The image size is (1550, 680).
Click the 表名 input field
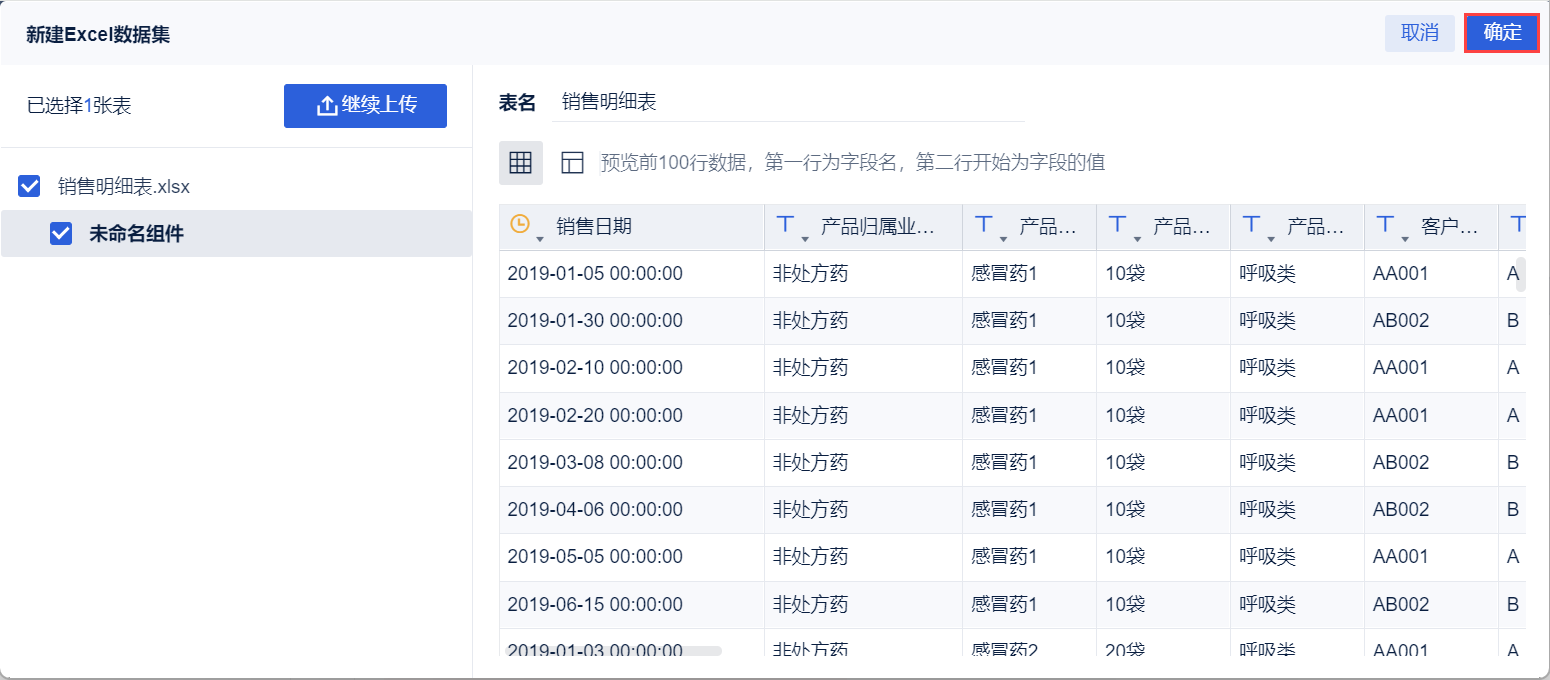point(788,102)
